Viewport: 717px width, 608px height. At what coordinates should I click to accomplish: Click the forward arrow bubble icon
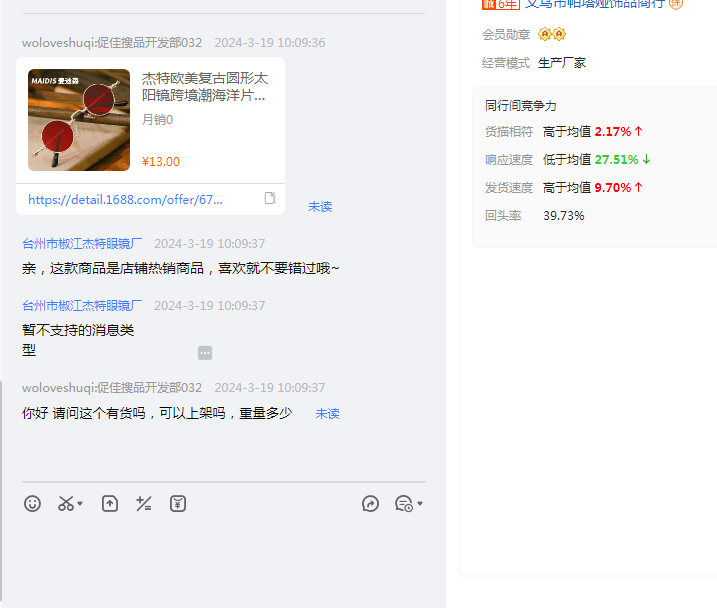(370, 504)
